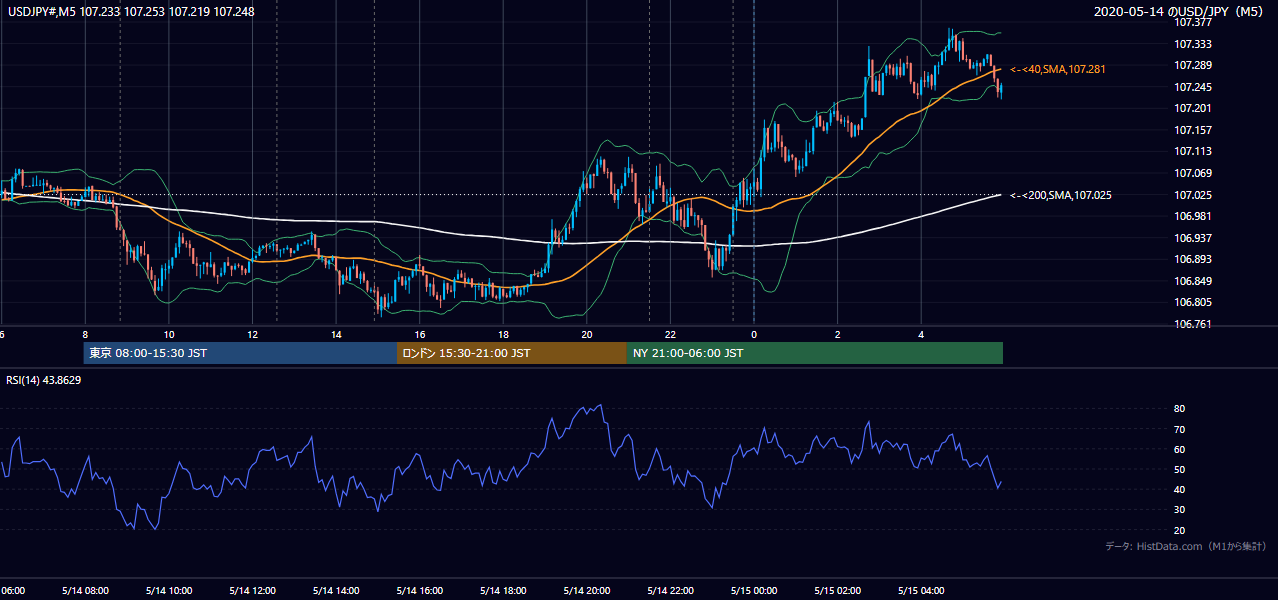This screenshot has height=600, width=1278.
Task: Click the 5/15 04:00 time label
Action: pyautogui.click(x=920, y=590)
